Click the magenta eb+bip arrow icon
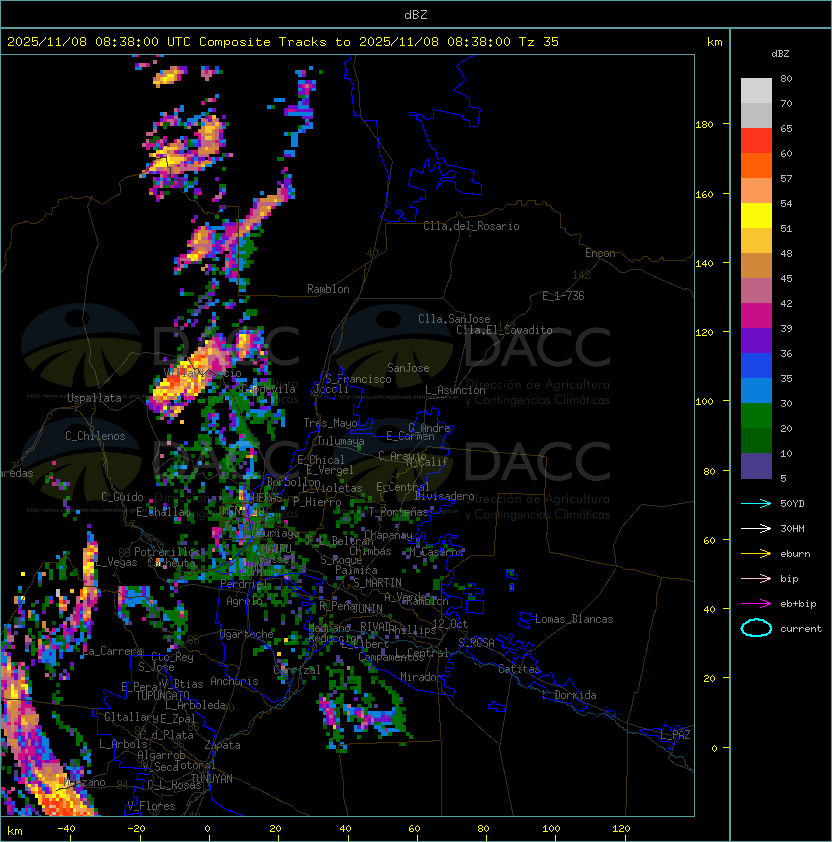The width and height of the screenshot is (832, 842). point(756,604)
